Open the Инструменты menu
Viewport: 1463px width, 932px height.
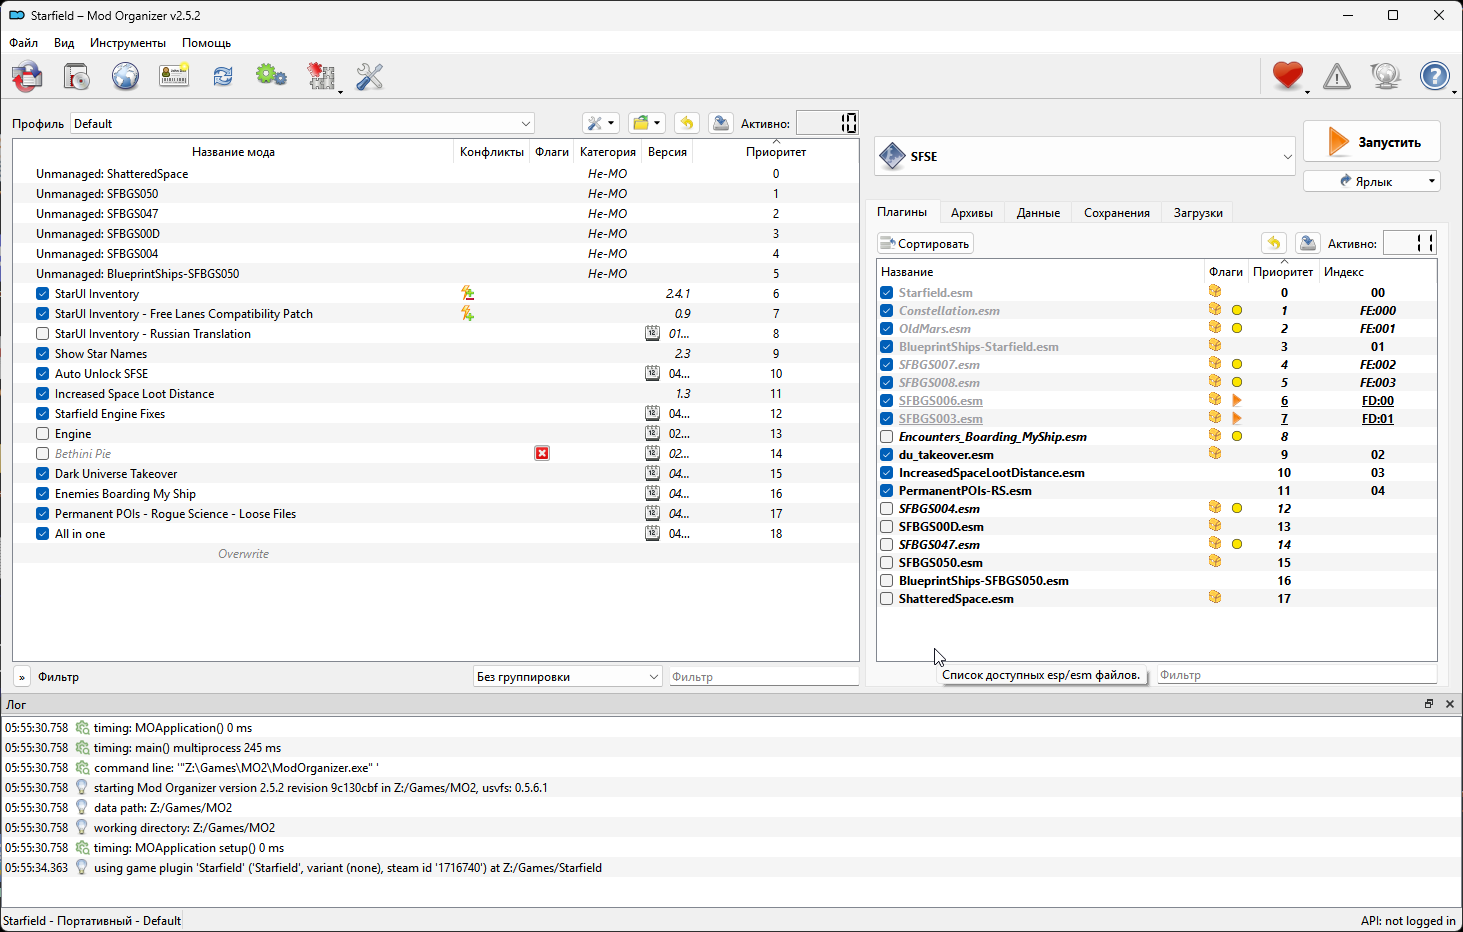coord(128,43)
